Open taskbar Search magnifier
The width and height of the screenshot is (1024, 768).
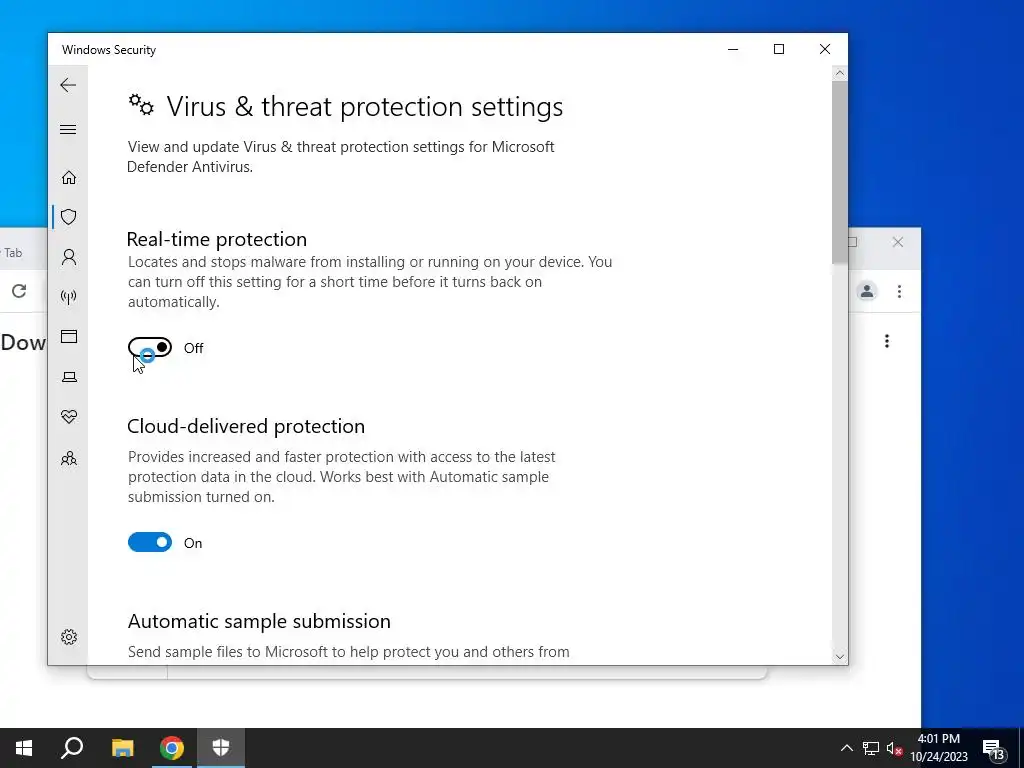[x=72, y=748]
